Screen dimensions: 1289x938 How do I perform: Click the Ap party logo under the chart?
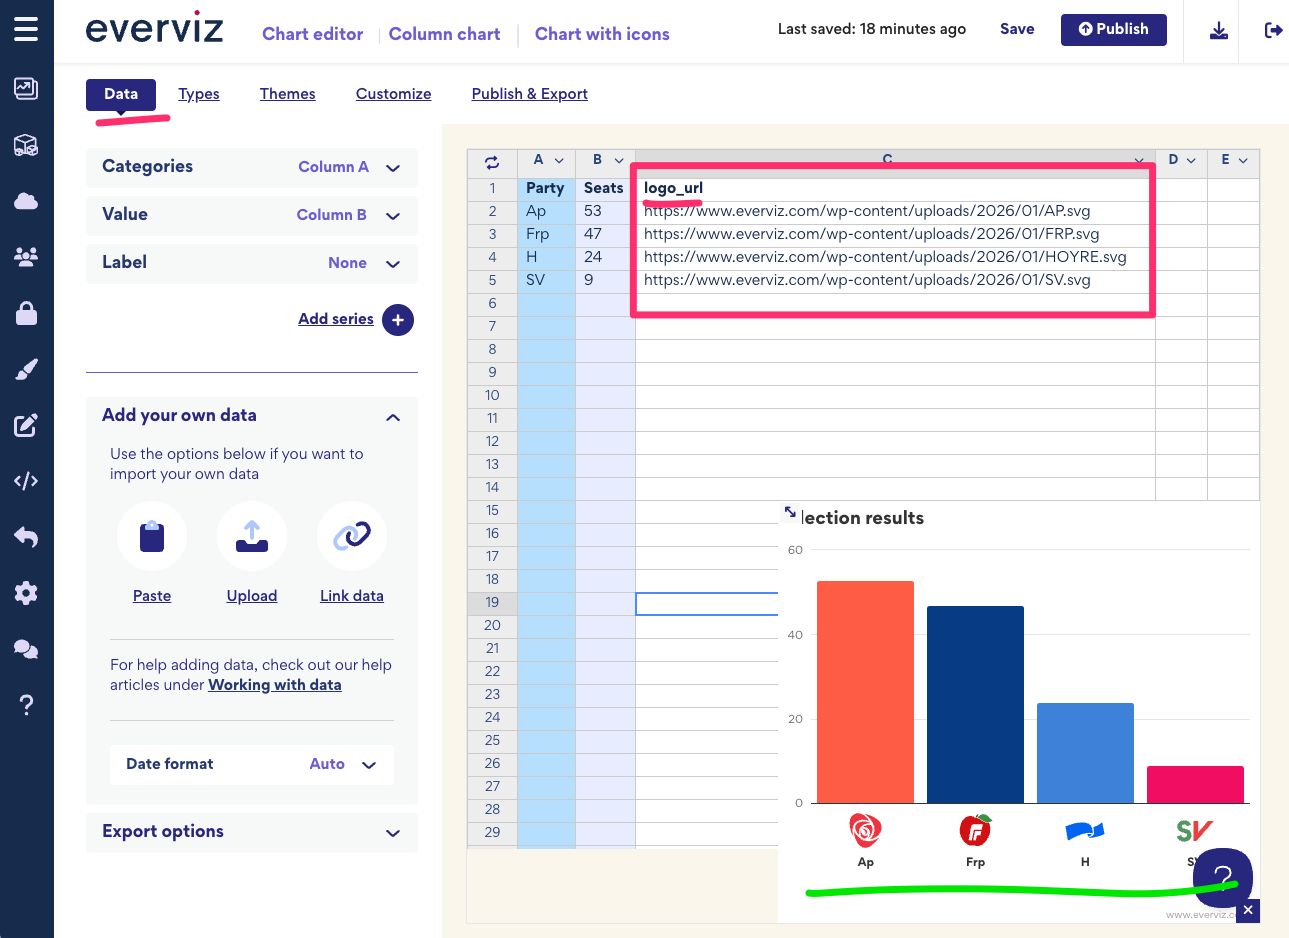coord(865,830)
